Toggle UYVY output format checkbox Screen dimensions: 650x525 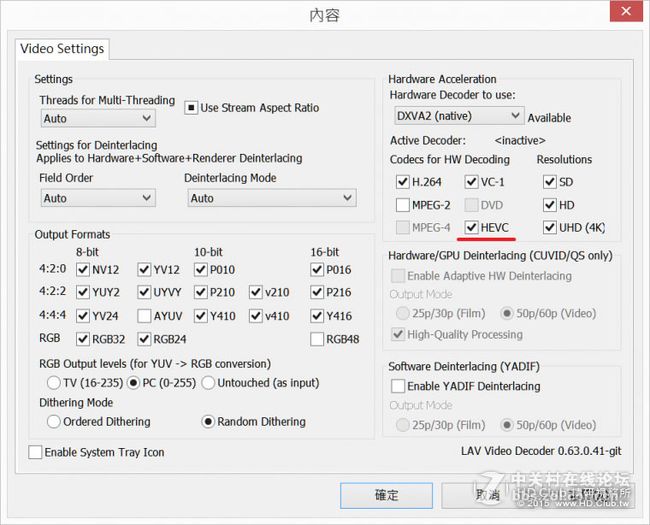coord(144,292)
